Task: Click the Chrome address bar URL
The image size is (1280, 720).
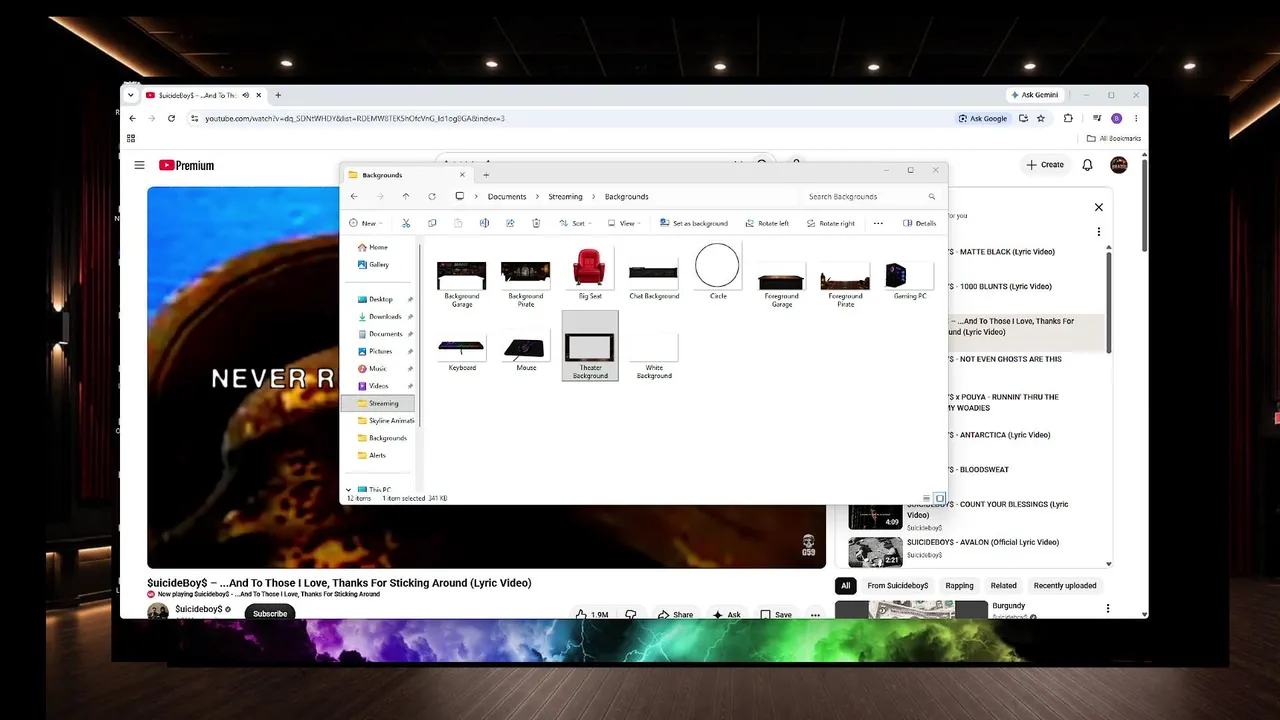Action: pyautogui.click(x=355, y=118)
